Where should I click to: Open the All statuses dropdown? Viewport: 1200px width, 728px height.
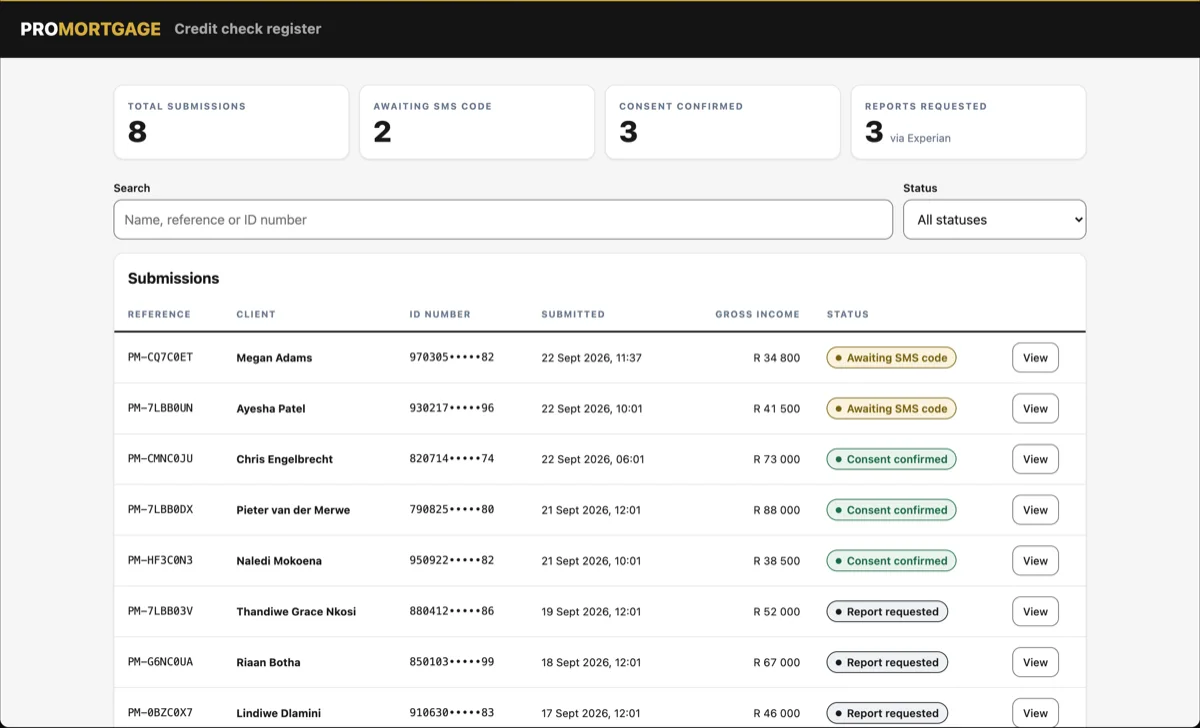point(994,219)
